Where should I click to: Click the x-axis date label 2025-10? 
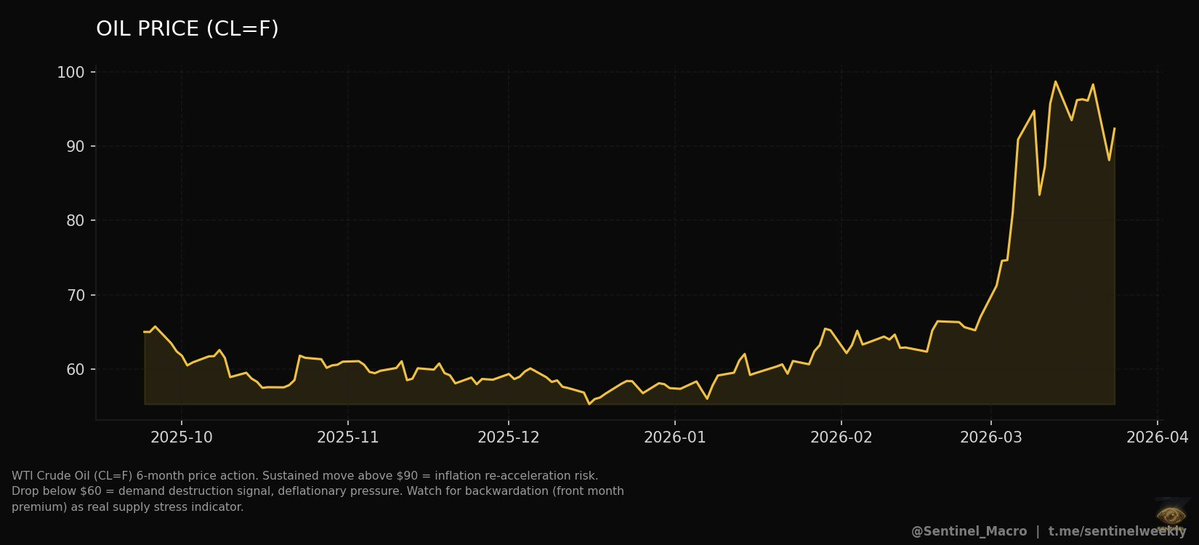(182, 437)
